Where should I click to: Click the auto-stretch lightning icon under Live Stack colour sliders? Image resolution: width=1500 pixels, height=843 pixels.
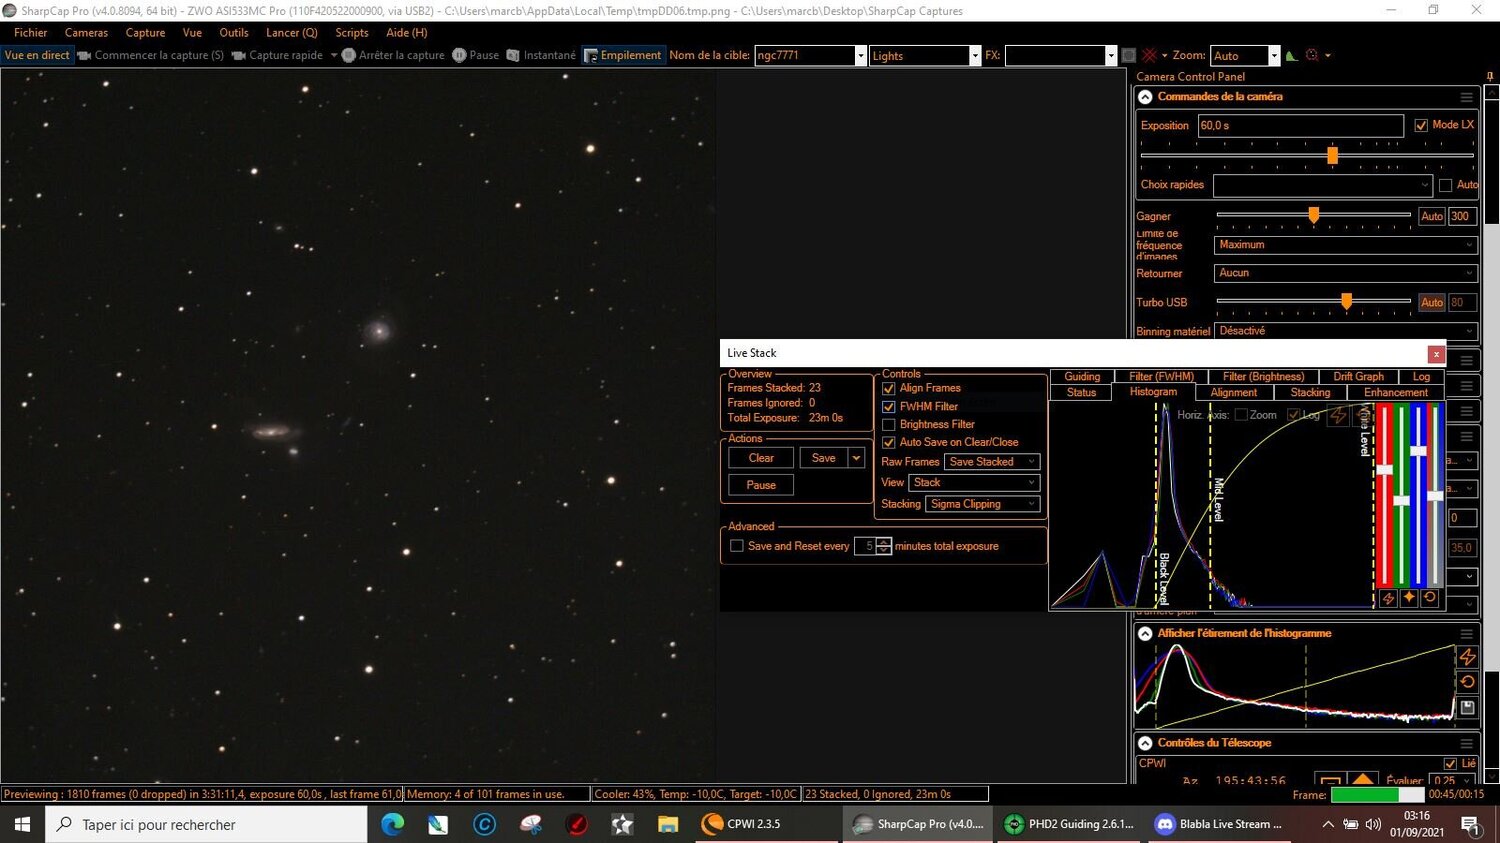click(1388, 598)
